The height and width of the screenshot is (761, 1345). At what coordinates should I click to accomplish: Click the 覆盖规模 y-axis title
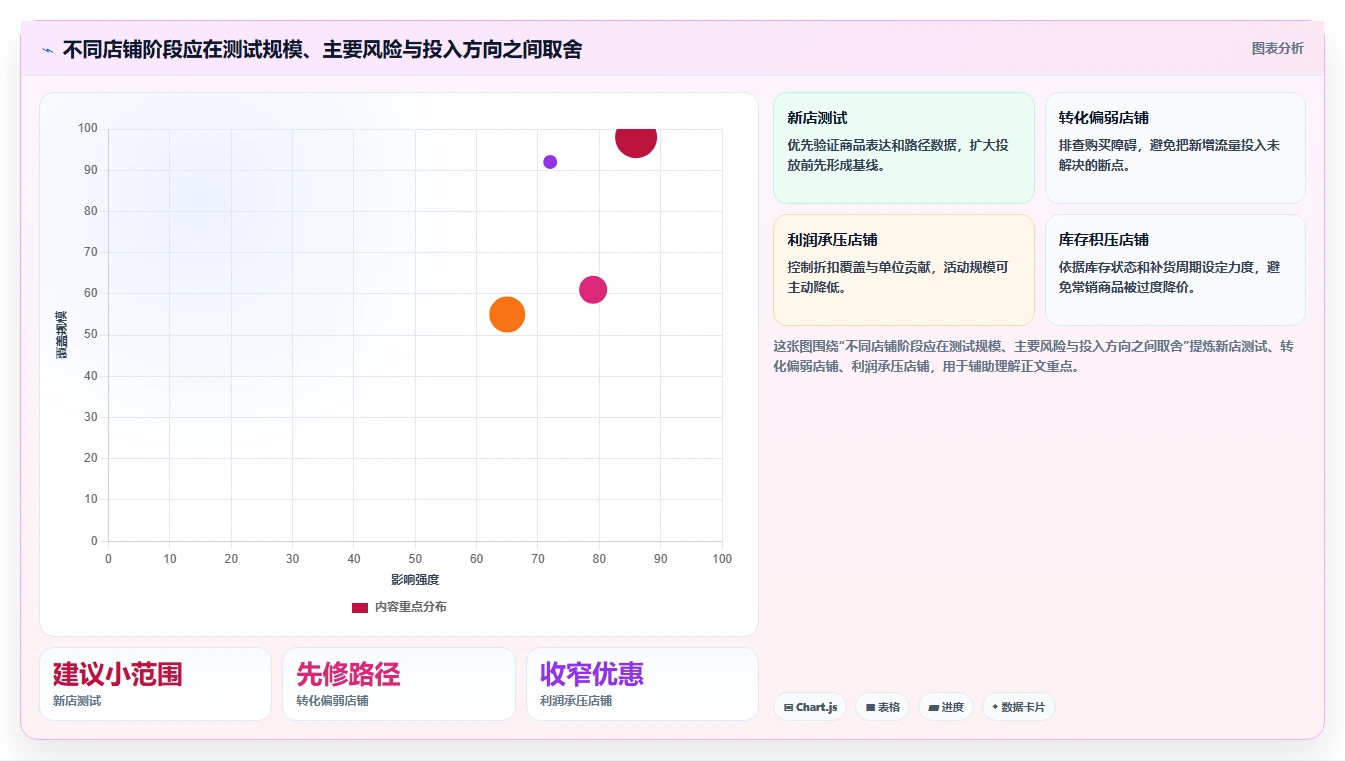click(61, 335)
